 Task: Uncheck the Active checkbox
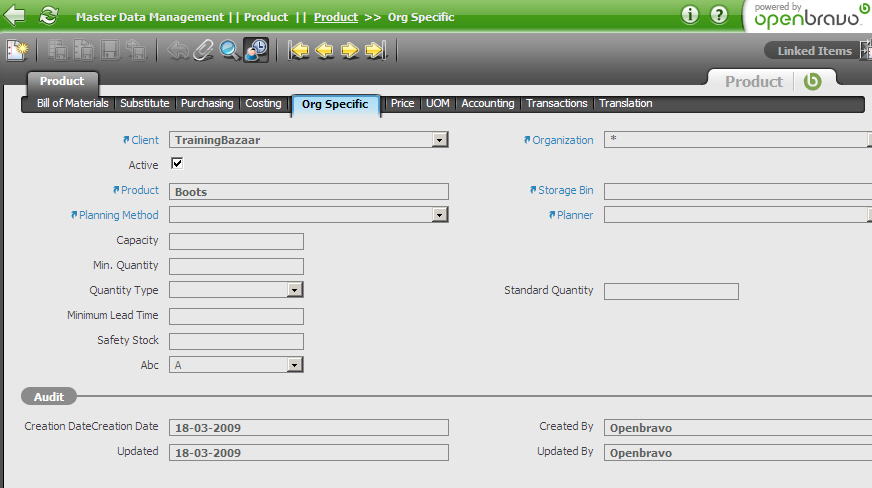pyautogui.click(x=177, y=164)
